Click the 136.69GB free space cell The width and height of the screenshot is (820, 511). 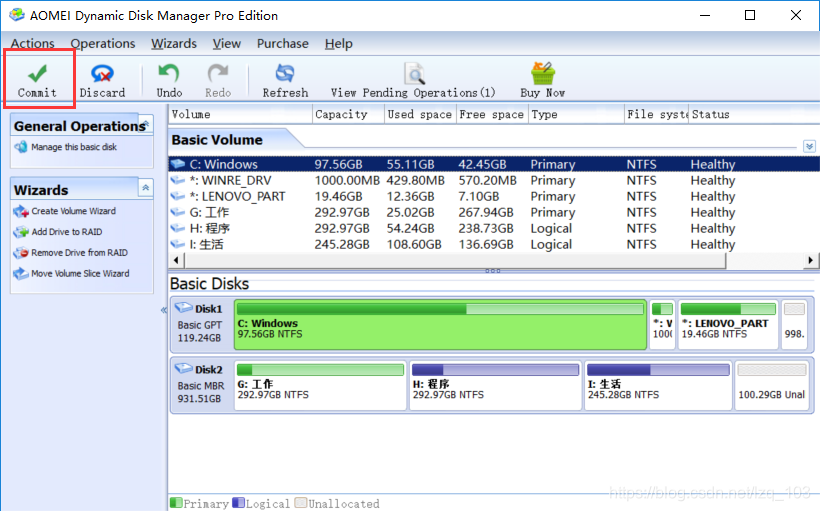(486, 244)
